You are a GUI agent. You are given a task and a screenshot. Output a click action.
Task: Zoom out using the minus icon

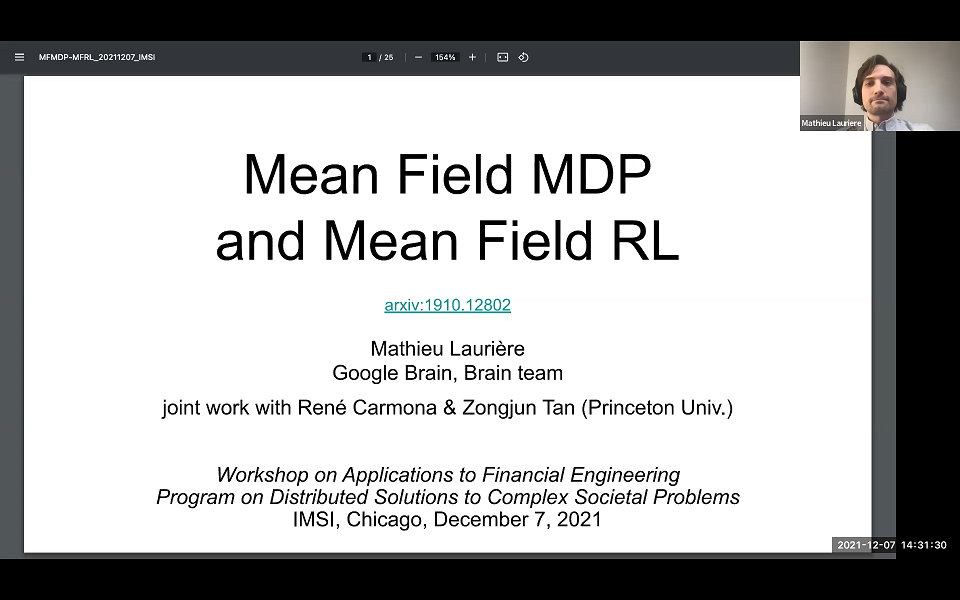pyautogui.click(x=418, y=57)
